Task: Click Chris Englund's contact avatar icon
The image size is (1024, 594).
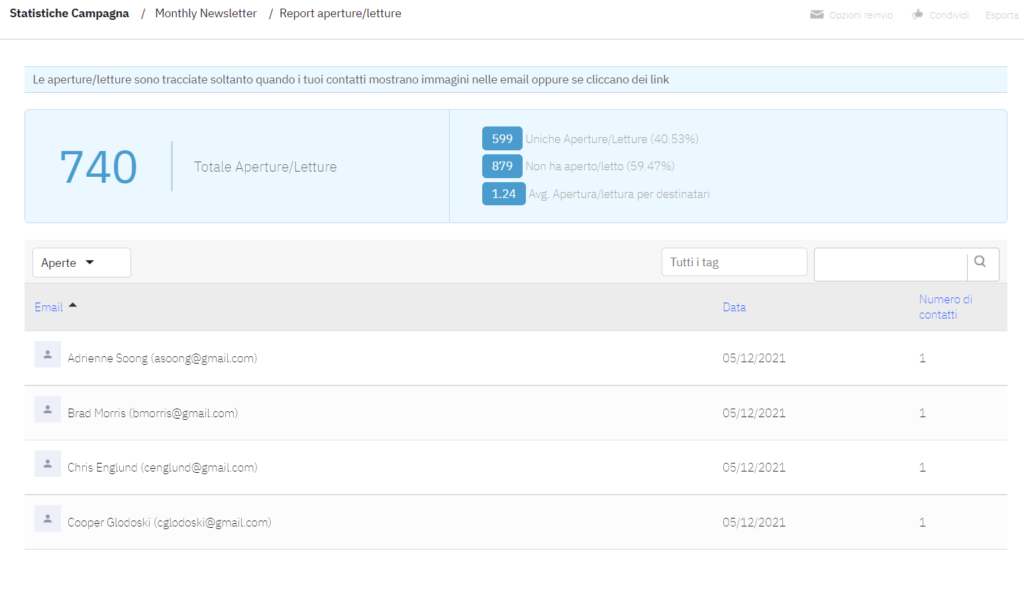Action: (47, 464)
